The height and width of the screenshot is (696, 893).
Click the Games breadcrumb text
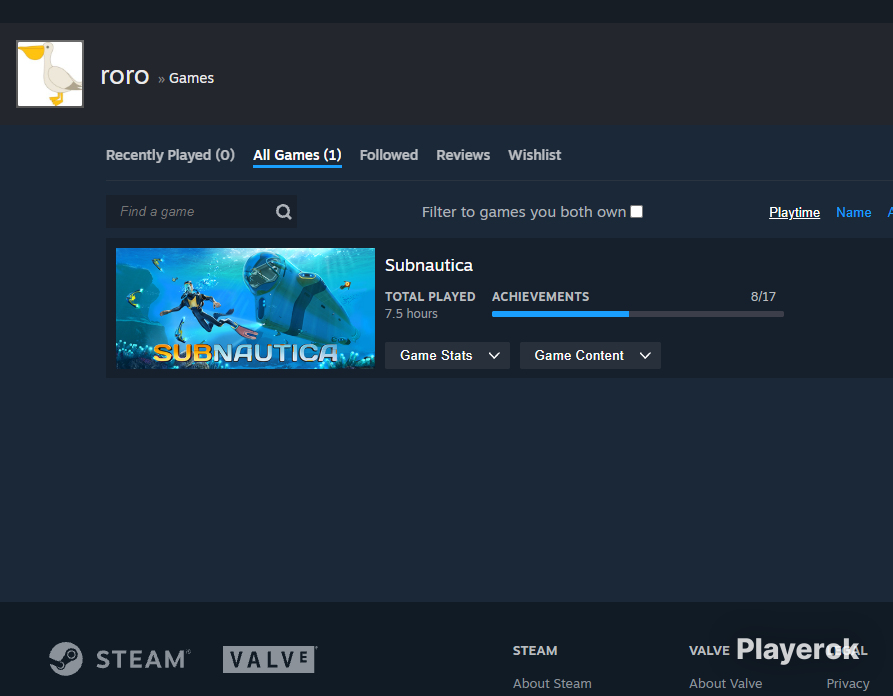coord(191,78)
